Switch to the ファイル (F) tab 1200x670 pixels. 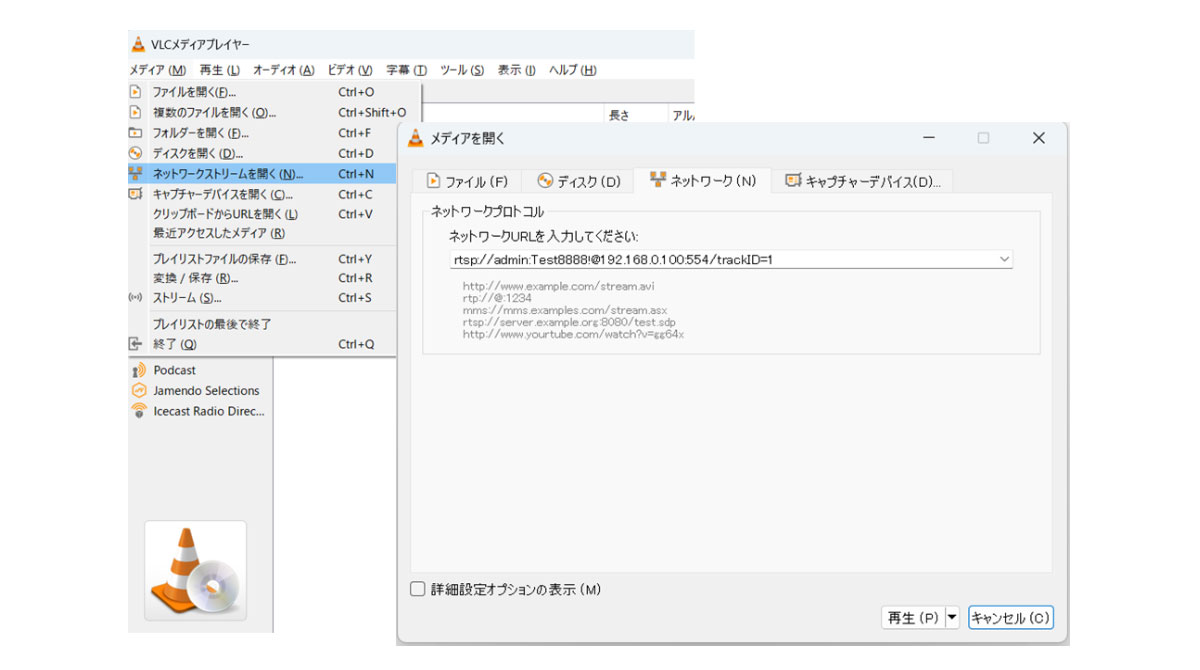tap(467, 181)
